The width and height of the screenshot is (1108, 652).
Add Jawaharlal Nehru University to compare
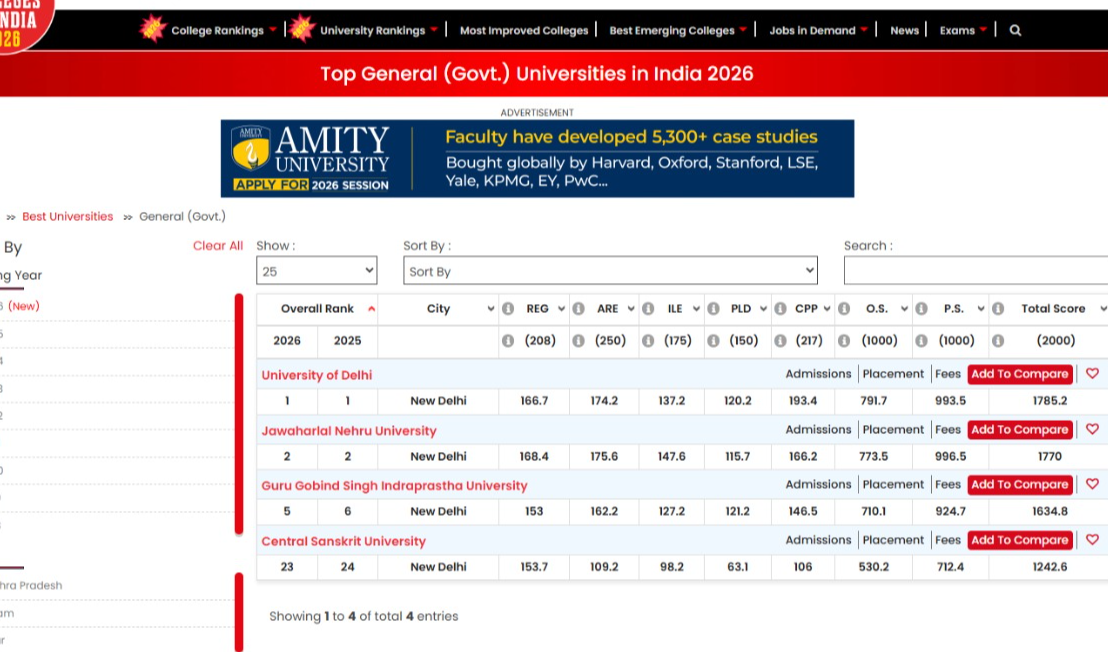tap(1020, 429)
